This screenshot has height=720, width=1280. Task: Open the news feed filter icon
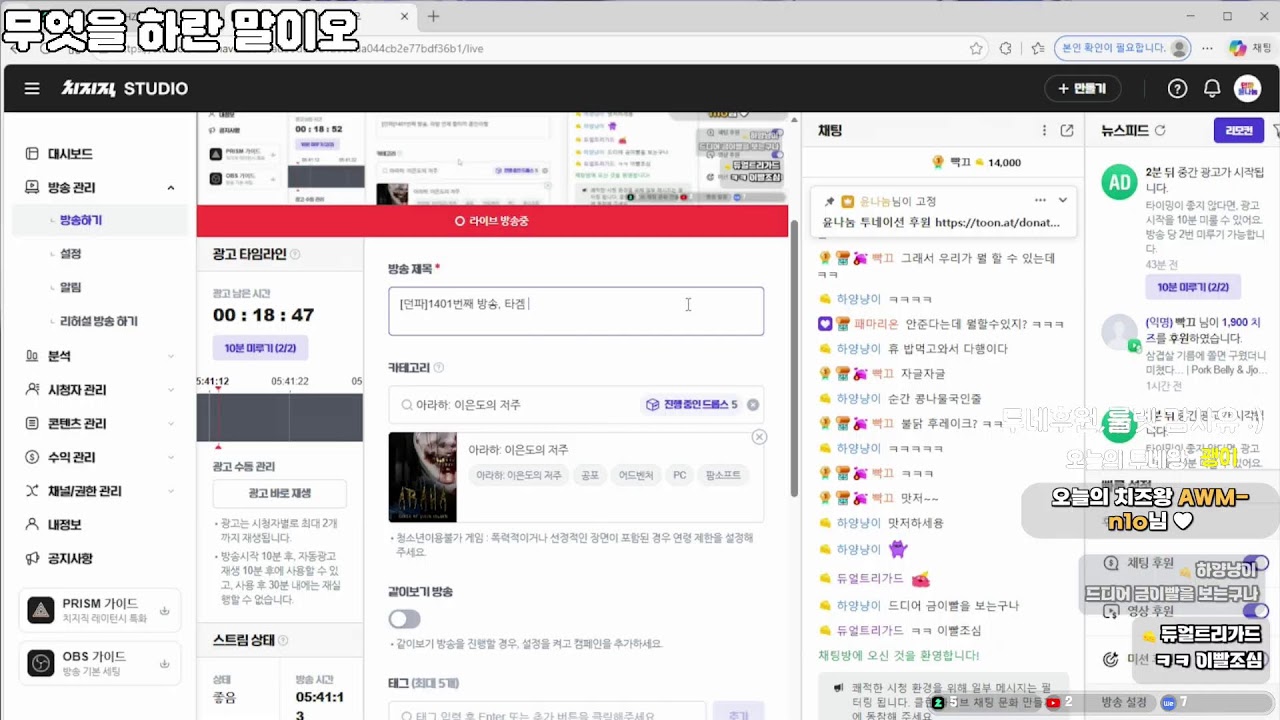1276,131
